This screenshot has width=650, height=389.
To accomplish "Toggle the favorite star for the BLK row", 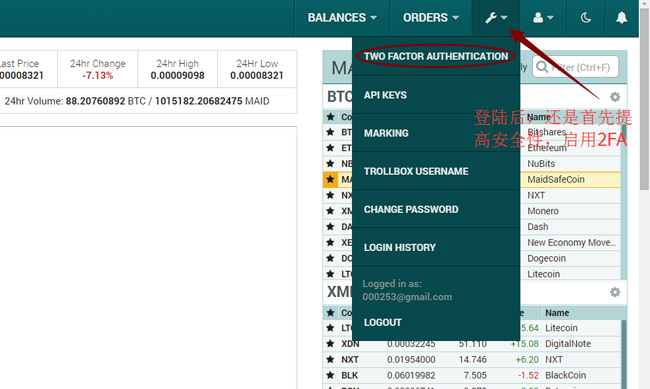I will pos(330,375).
